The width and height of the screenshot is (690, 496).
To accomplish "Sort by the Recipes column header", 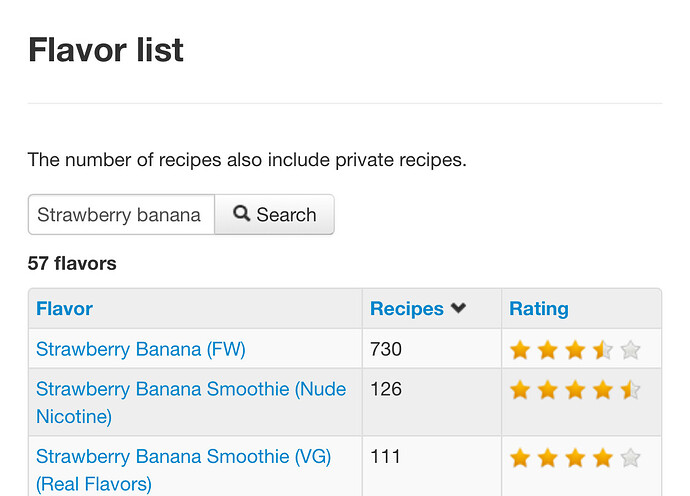I will [x=407, y=309].
